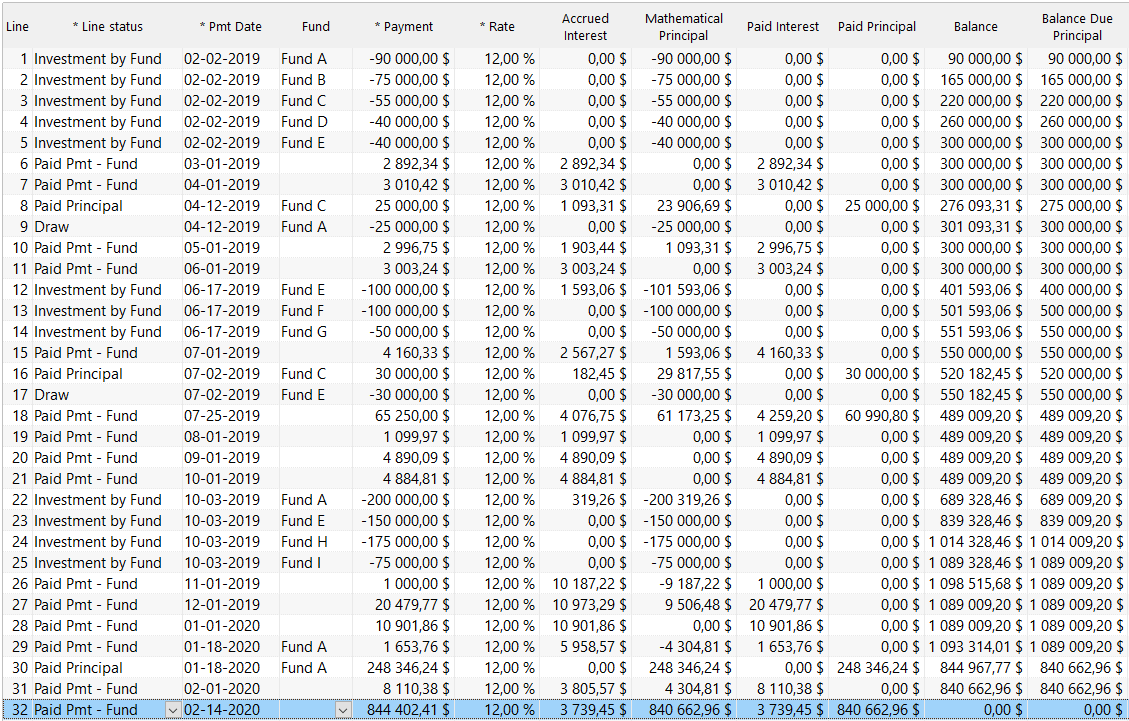The height and width of the screenshot is (721, 1129).
Task: Select Draw status on line 17
Action: [x=52, y=395]
